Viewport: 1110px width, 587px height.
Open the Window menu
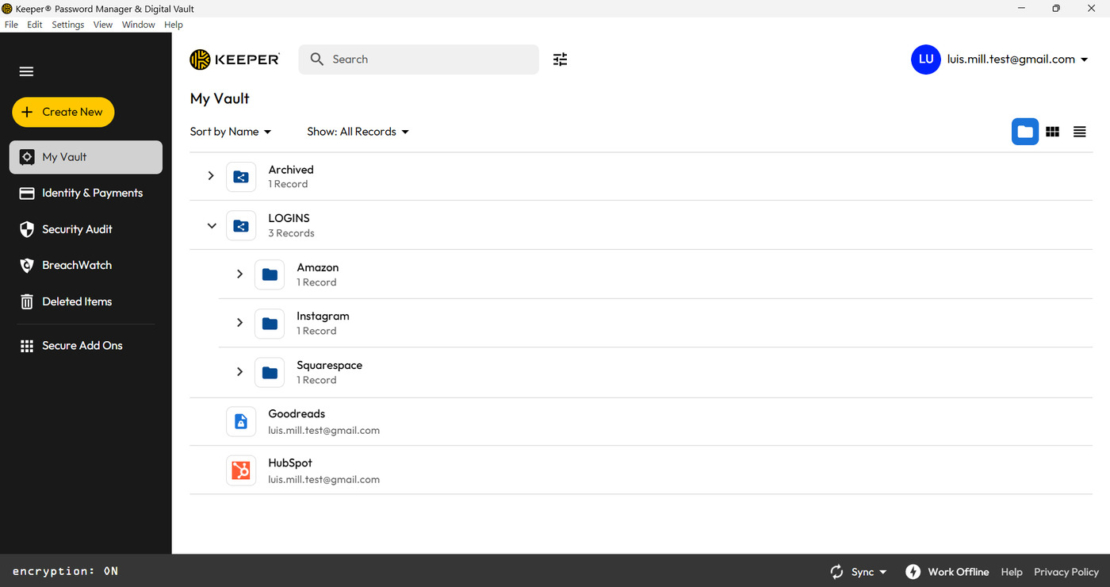coord(138,24)
